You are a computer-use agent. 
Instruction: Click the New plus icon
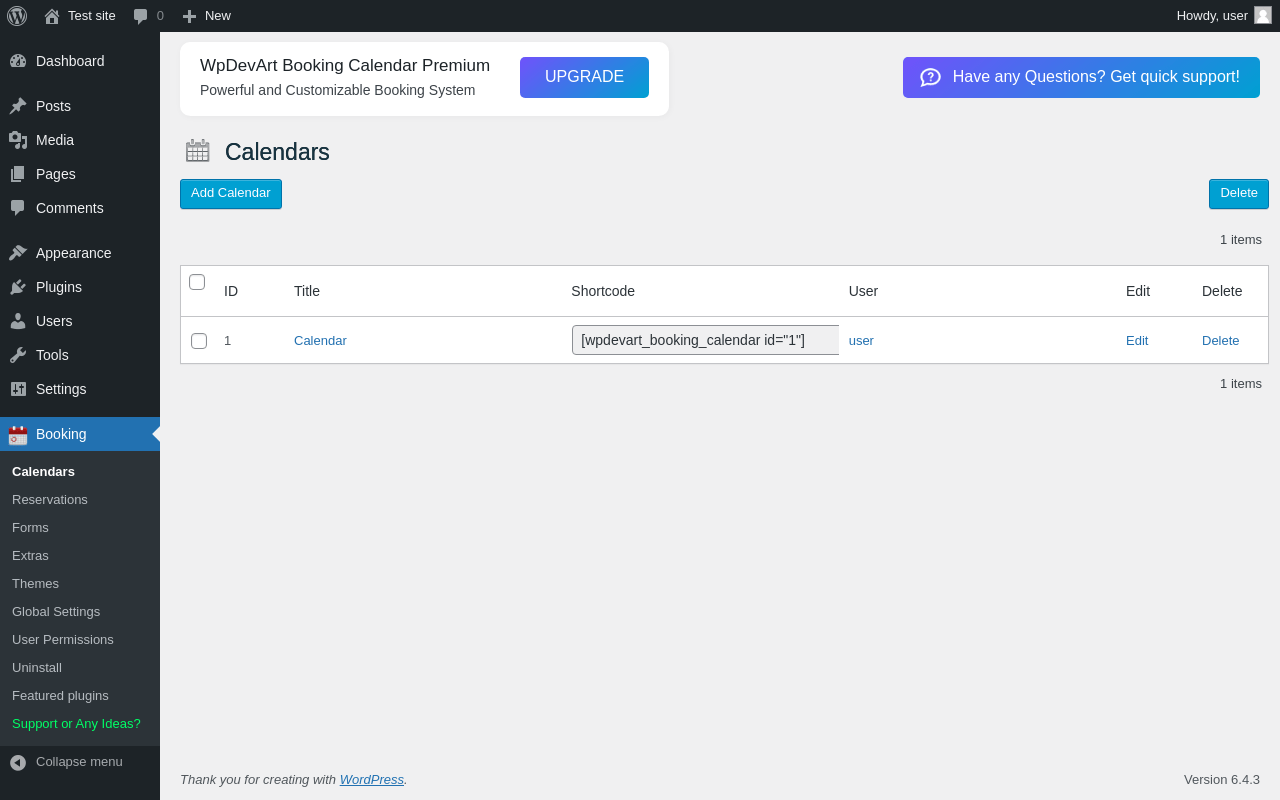click(189, 16)
